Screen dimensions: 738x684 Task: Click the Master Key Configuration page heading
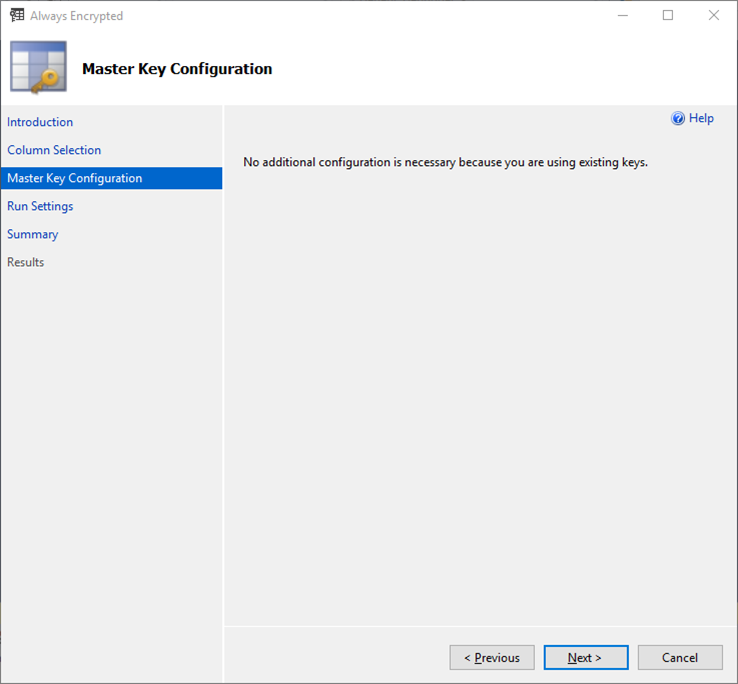coord(177,69)
